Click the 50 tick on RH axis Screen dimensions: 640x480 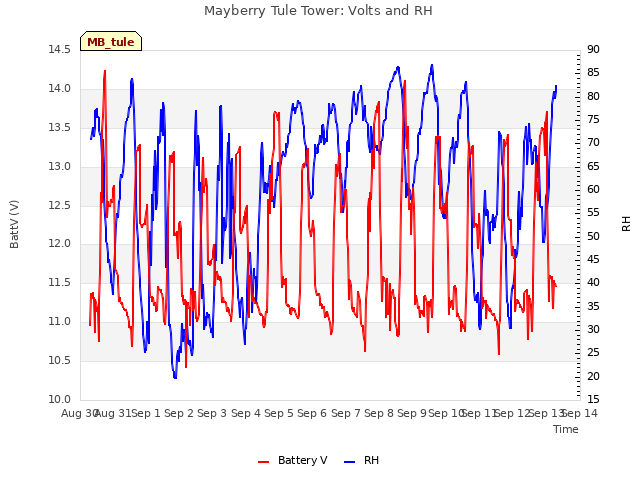[x=593, y=236]
